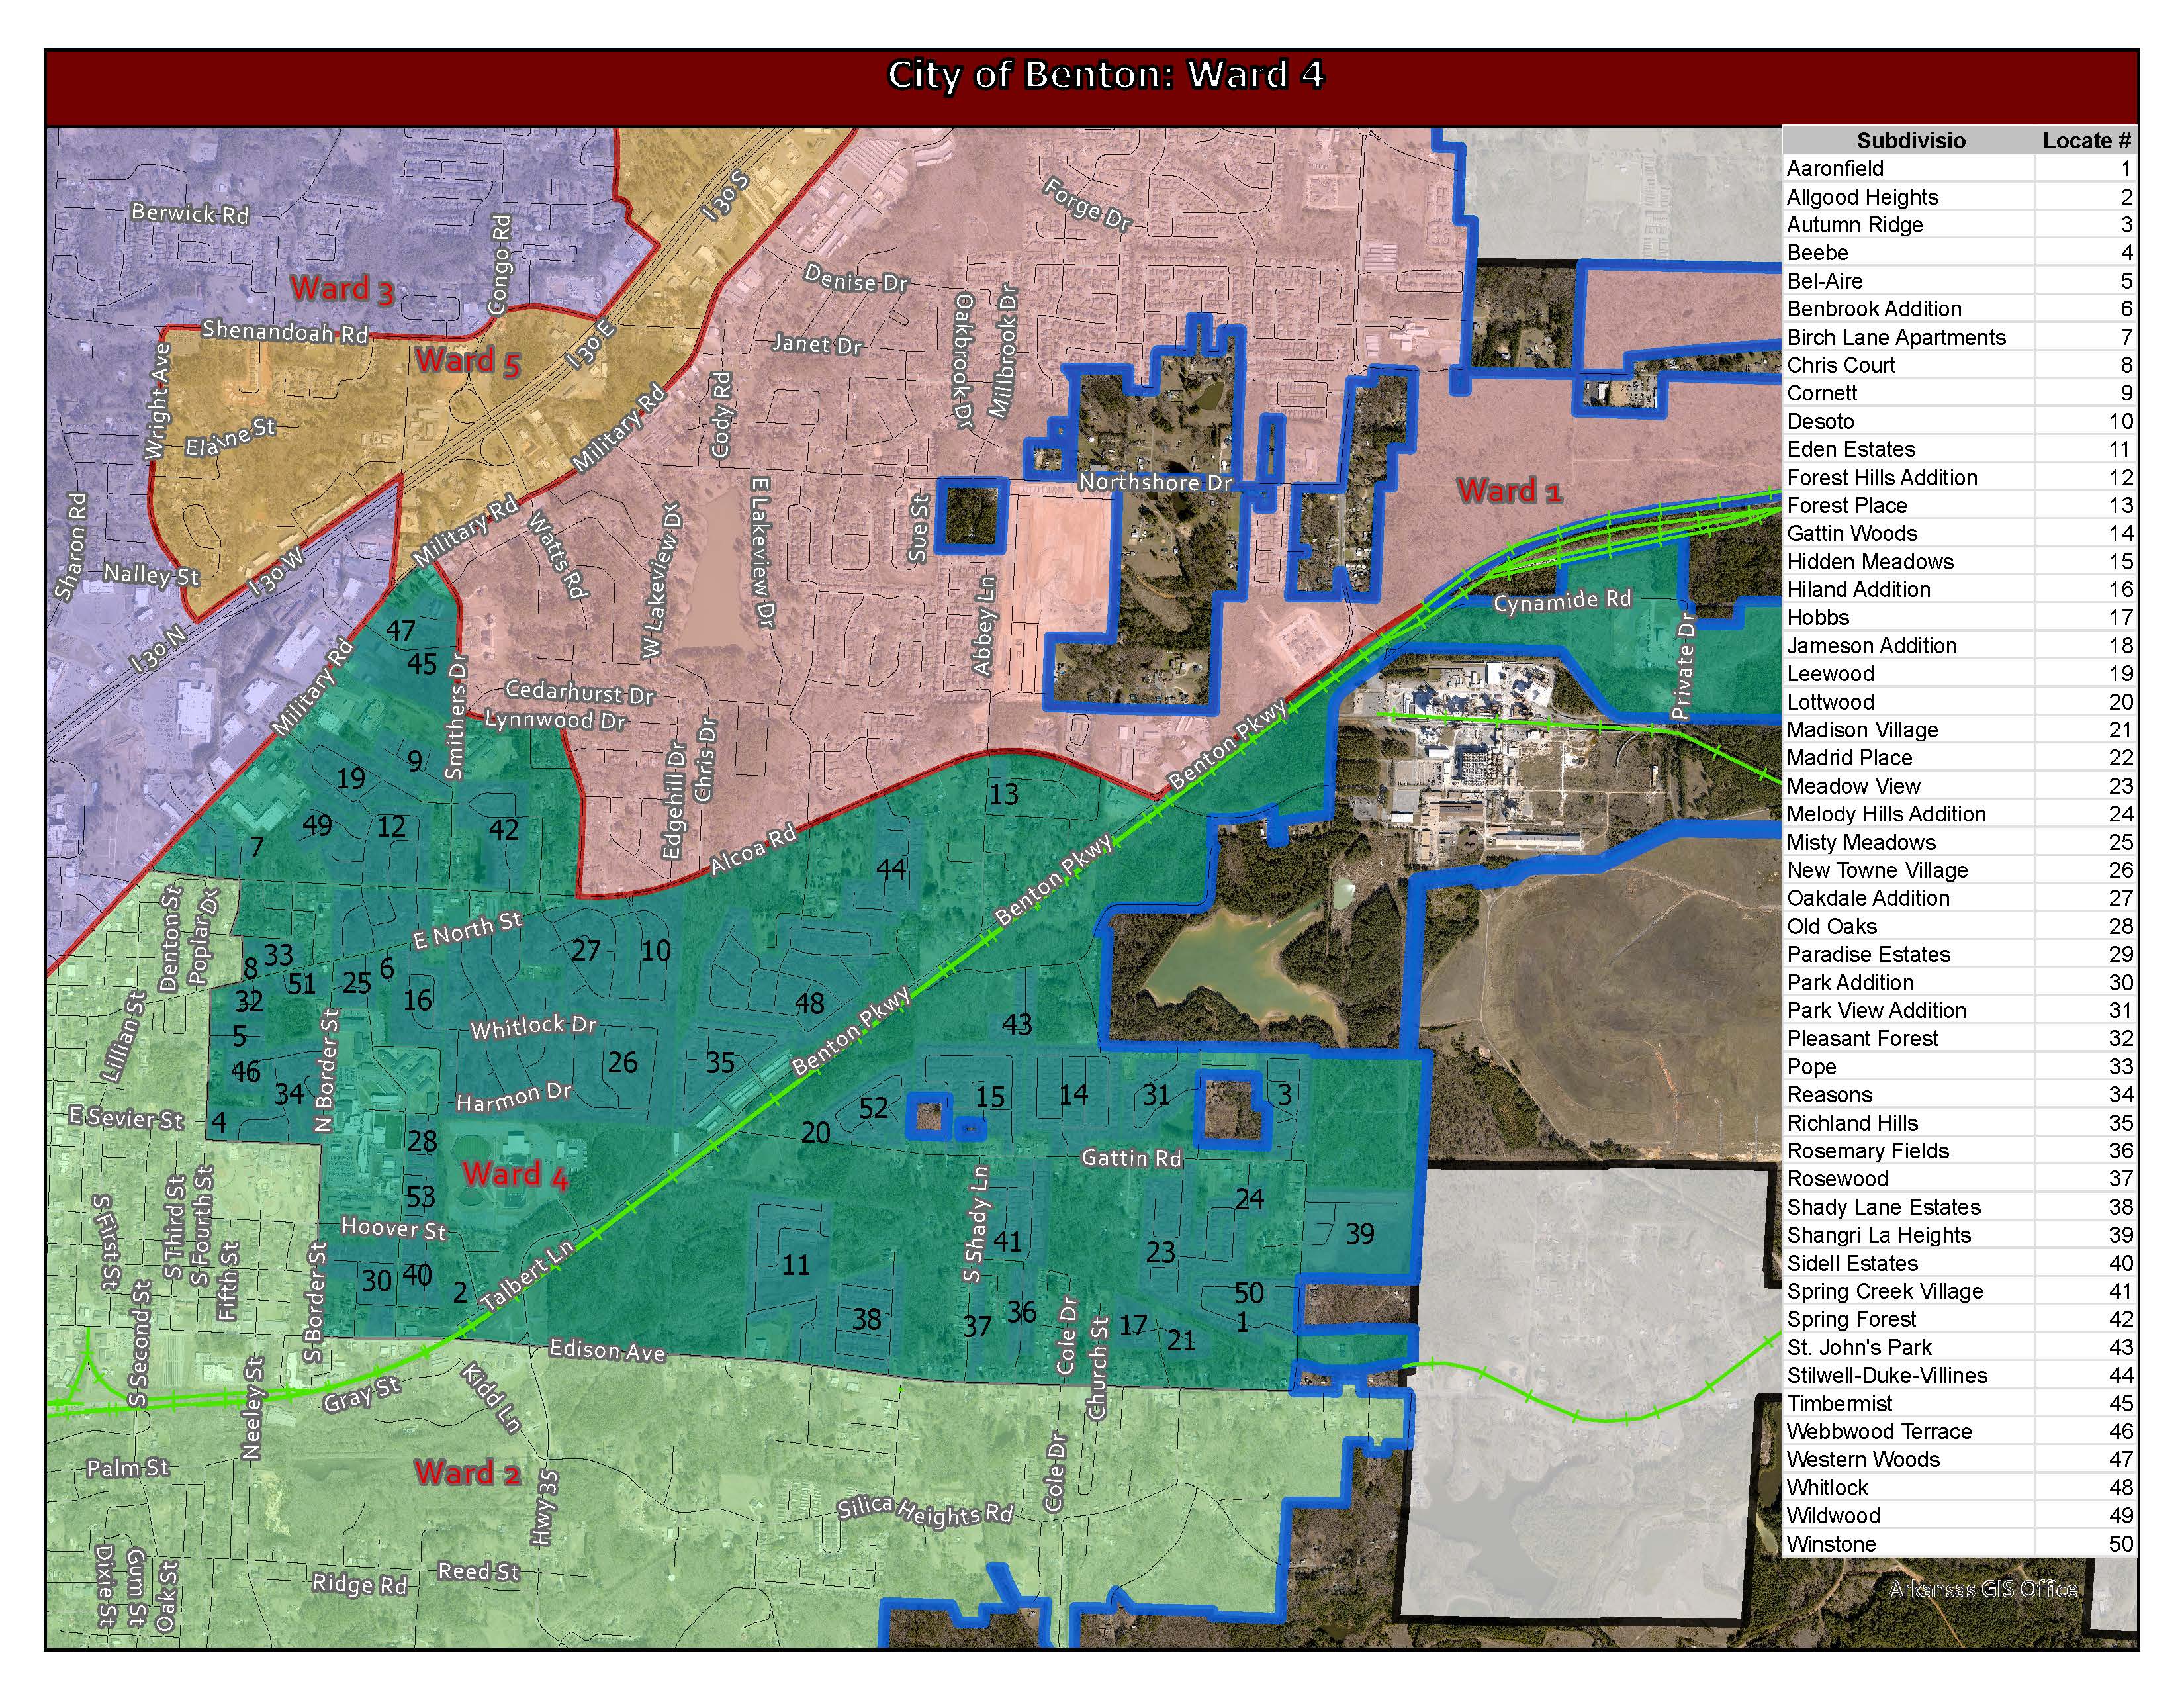The width and height of the screenshot is (2184, 1688).
Task: Click the 'Harmon Dr' street label
Action: (x=514, y=1098)
